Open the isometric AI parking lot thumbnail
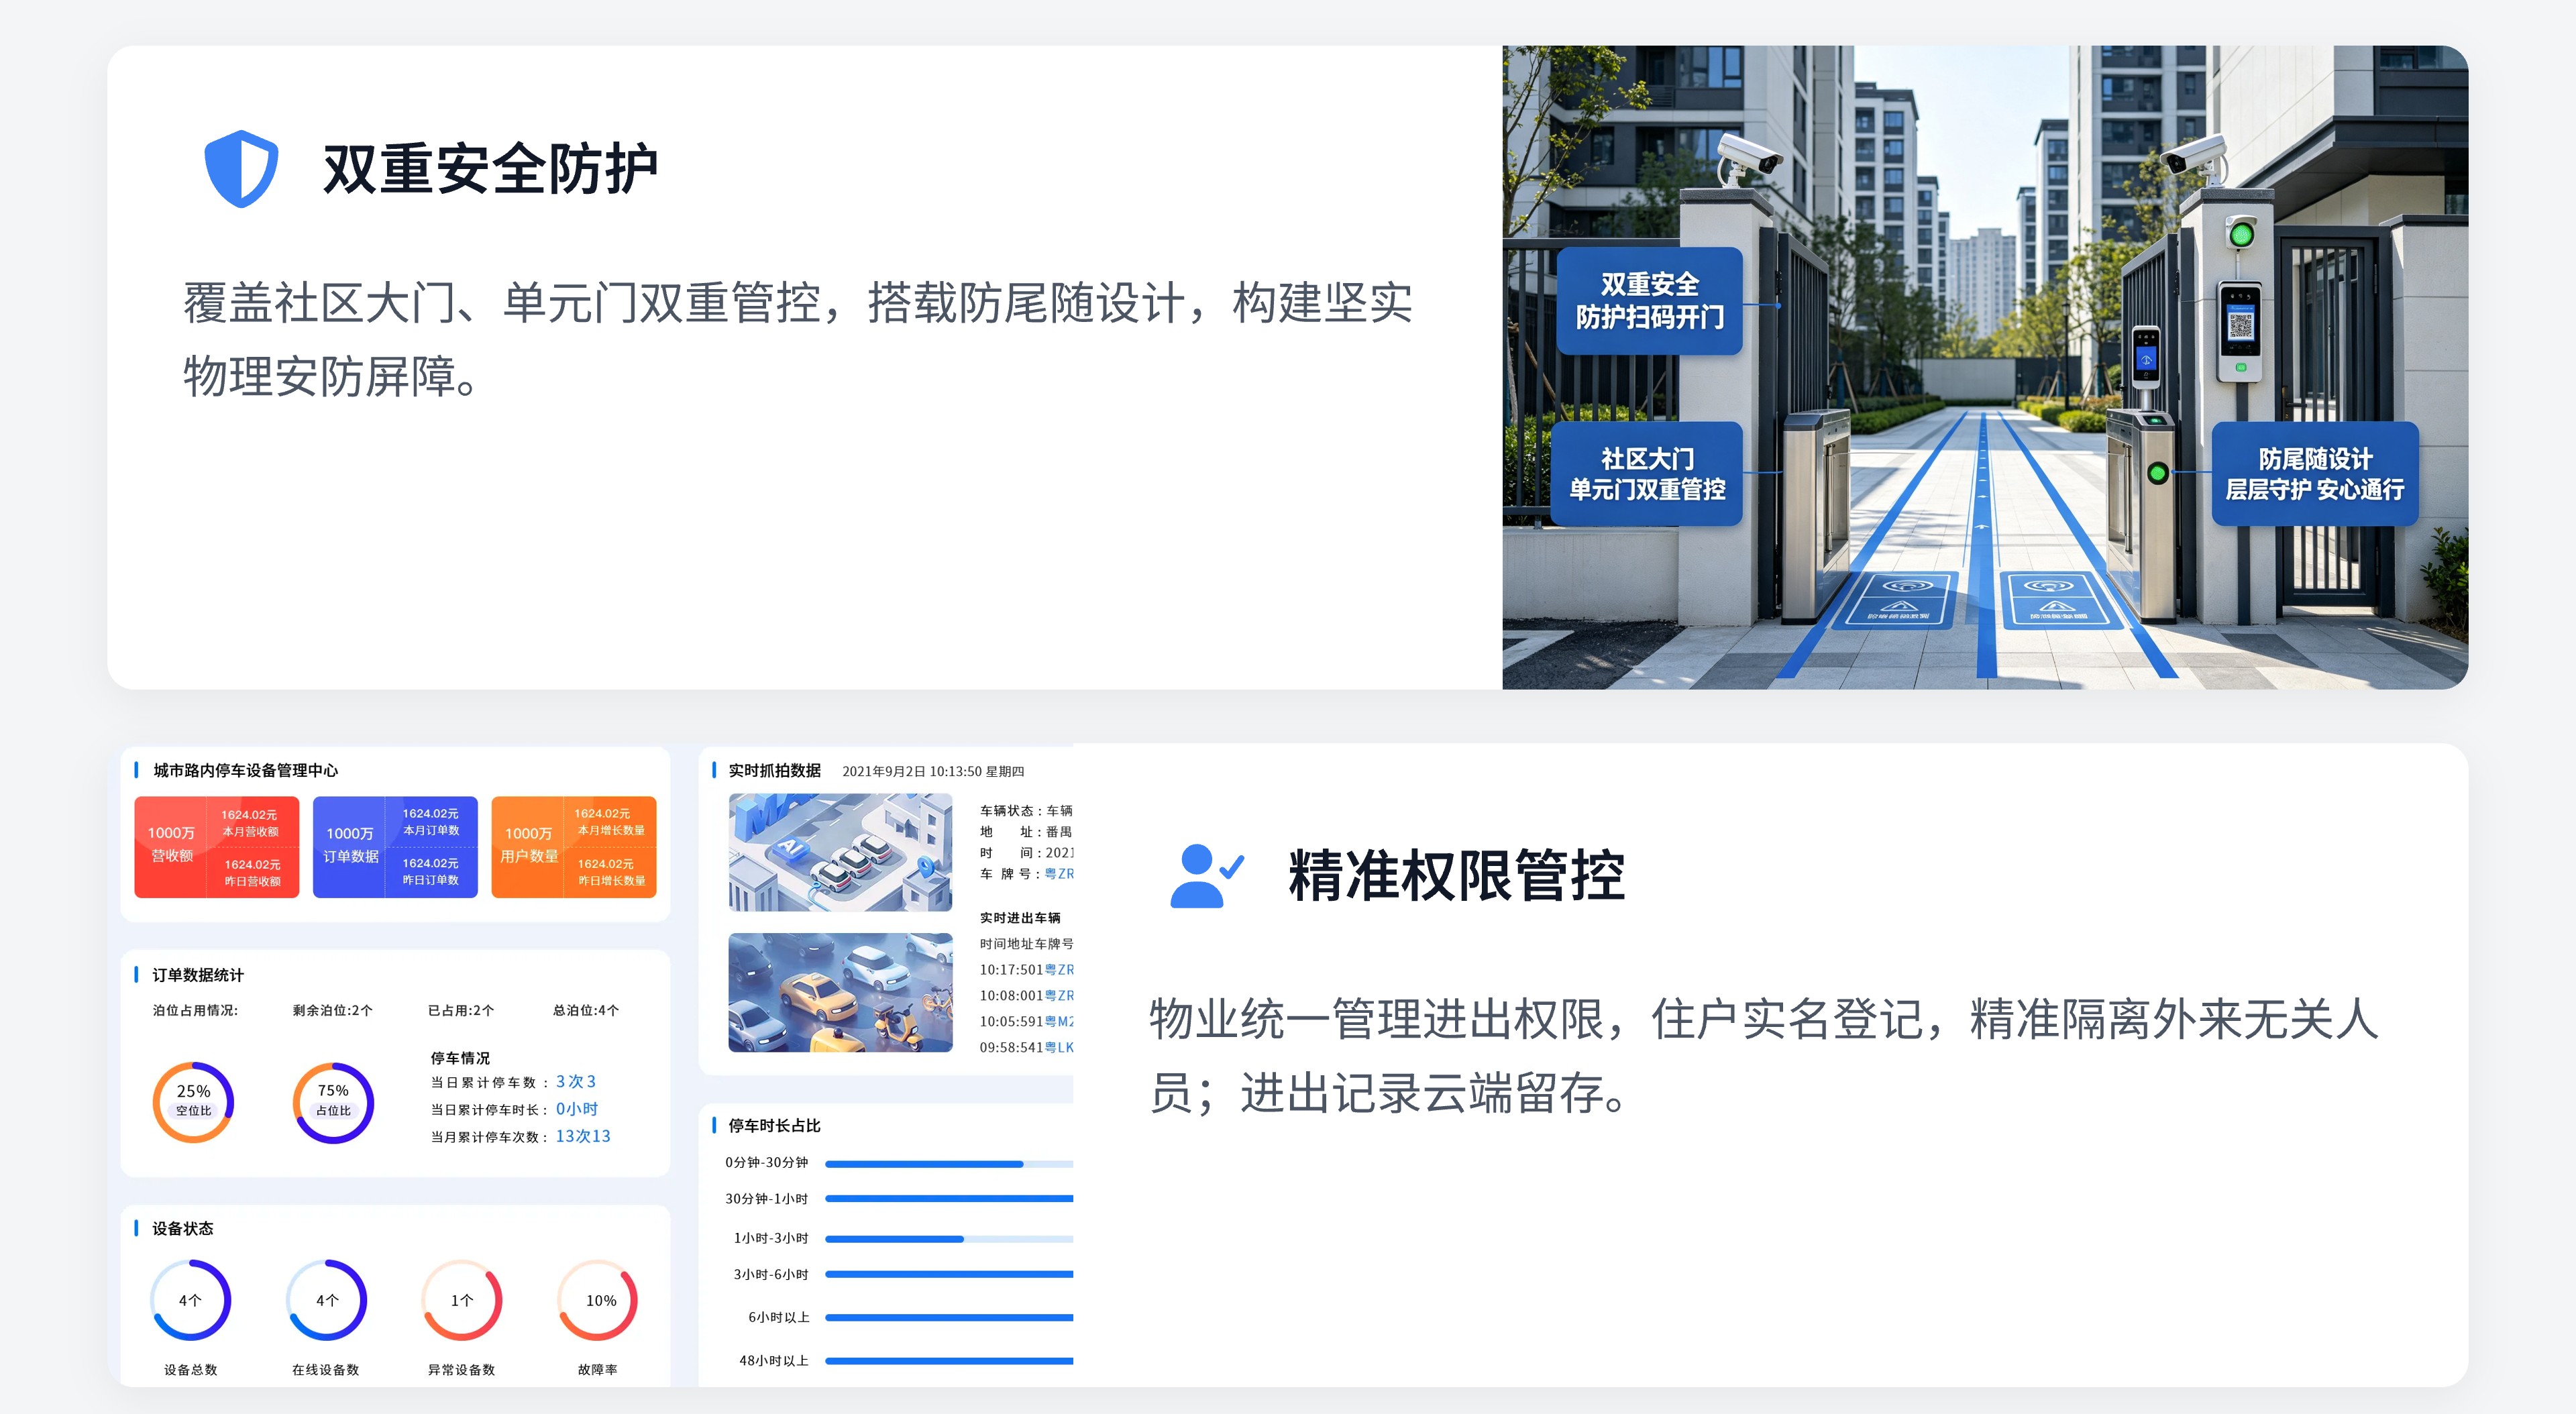 click(x=840, y=852)
